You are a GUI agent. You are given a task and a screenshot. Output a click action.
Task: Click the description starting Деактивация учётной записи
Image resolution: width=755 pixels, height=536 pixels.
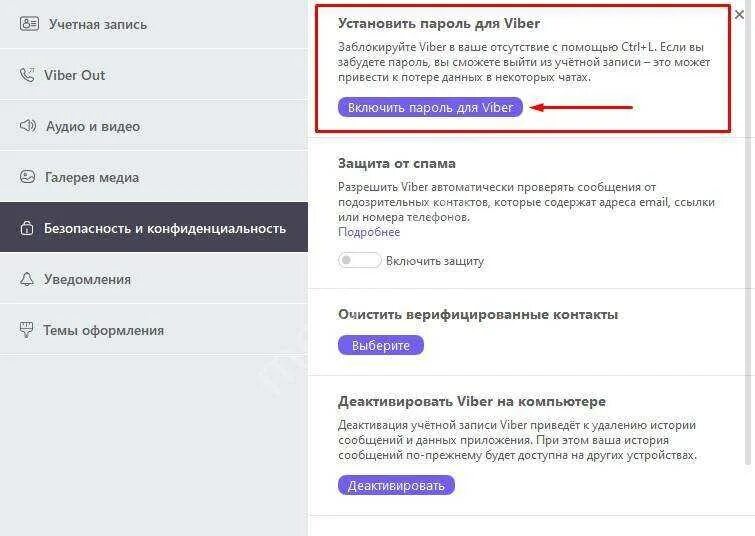[517, 440]
